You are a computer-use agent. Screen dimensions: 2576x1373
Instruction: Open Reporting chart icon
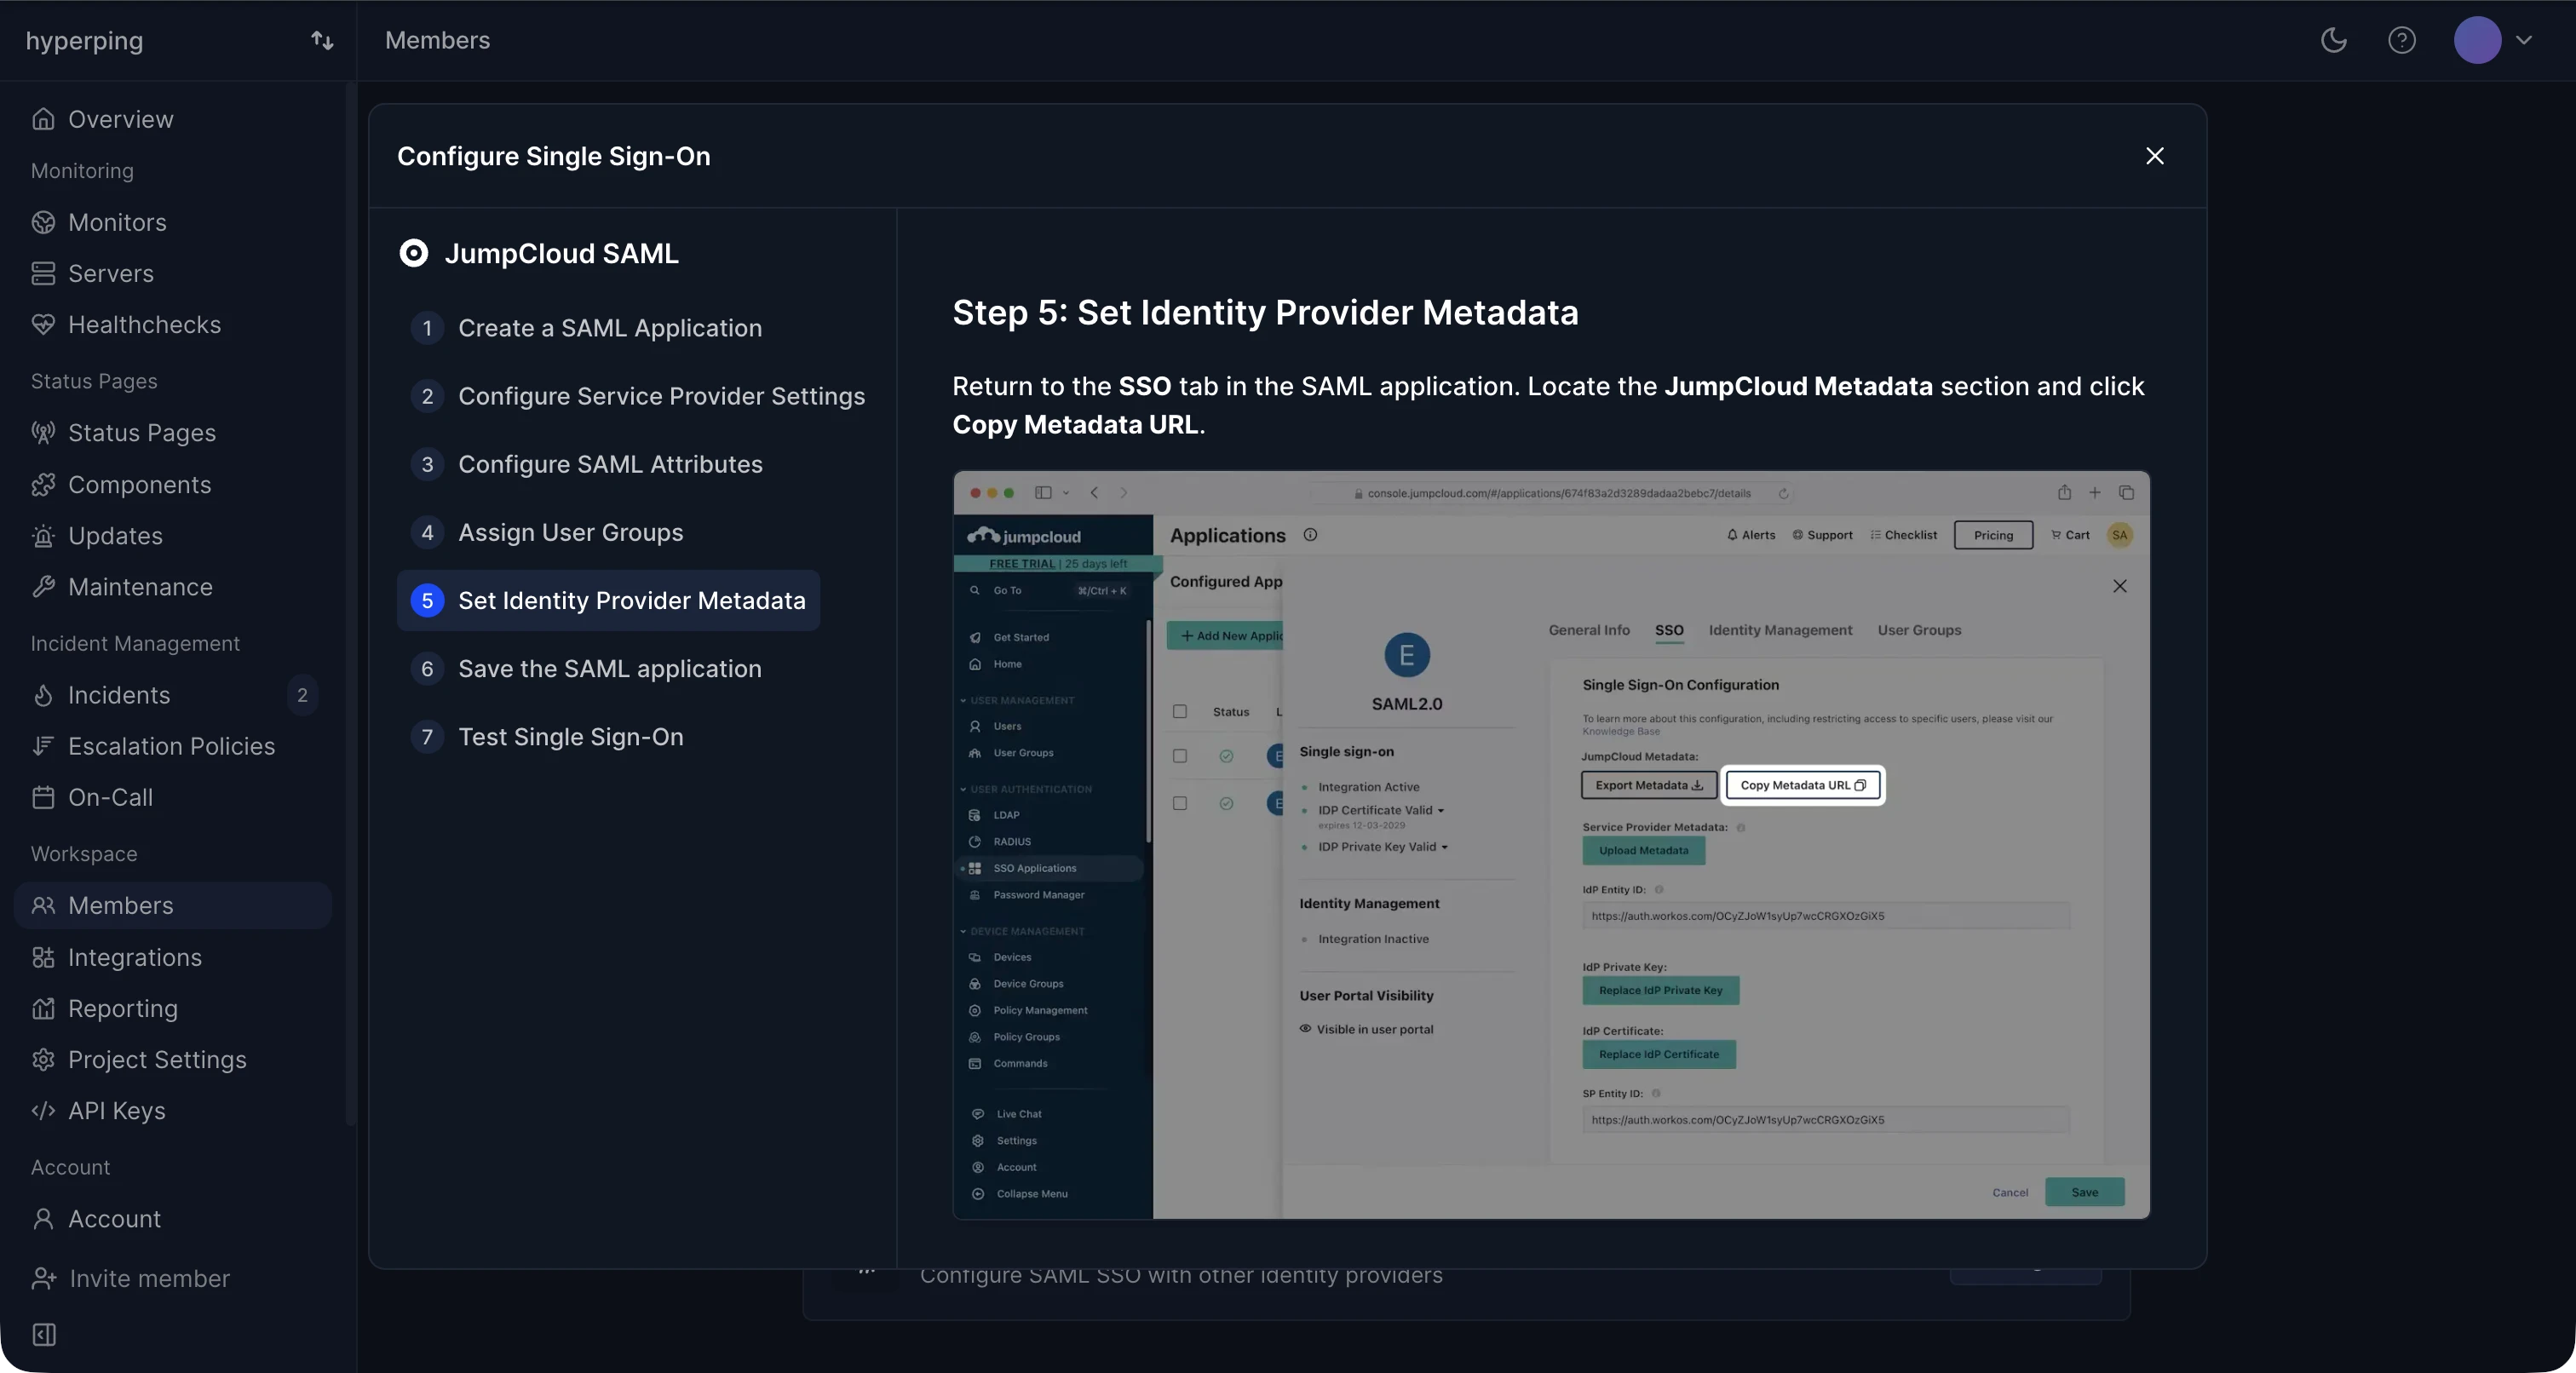point(43,1008)
